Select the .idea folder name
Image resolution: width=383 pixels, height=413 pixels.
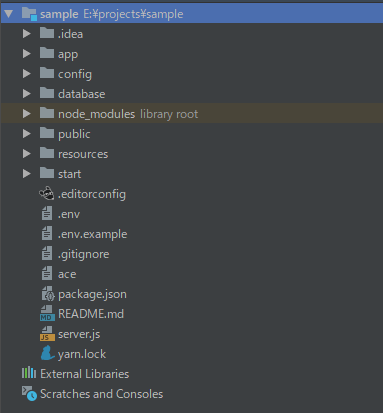(70, 34)
